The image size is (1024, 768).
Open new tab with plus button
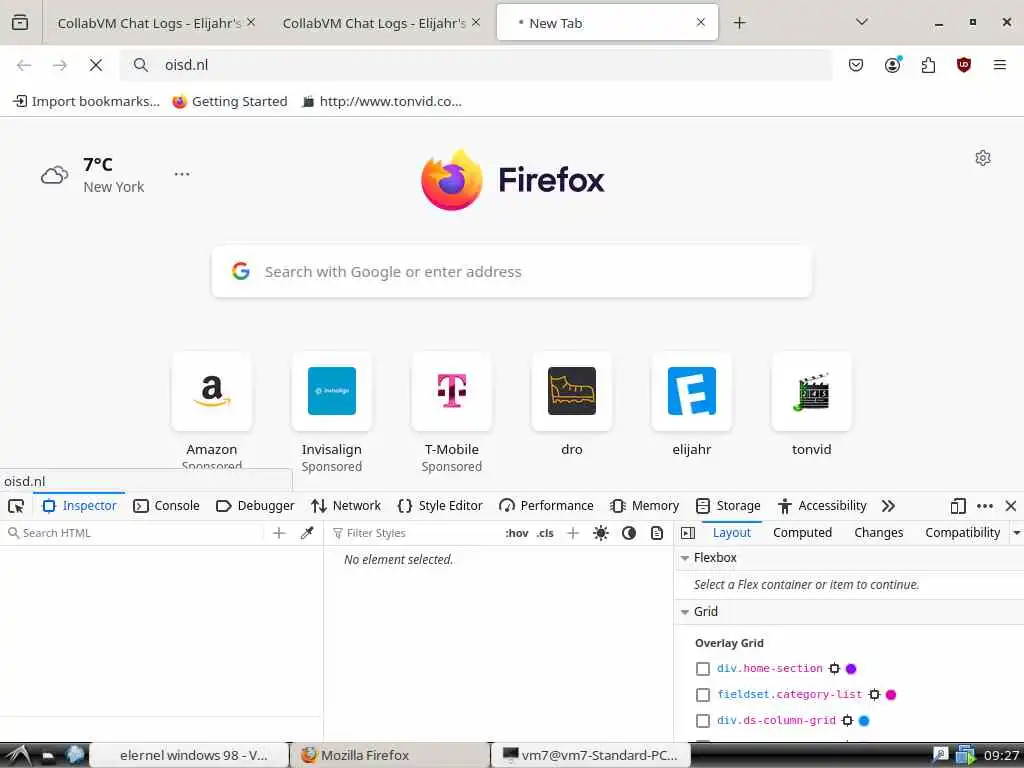(739, 23)
